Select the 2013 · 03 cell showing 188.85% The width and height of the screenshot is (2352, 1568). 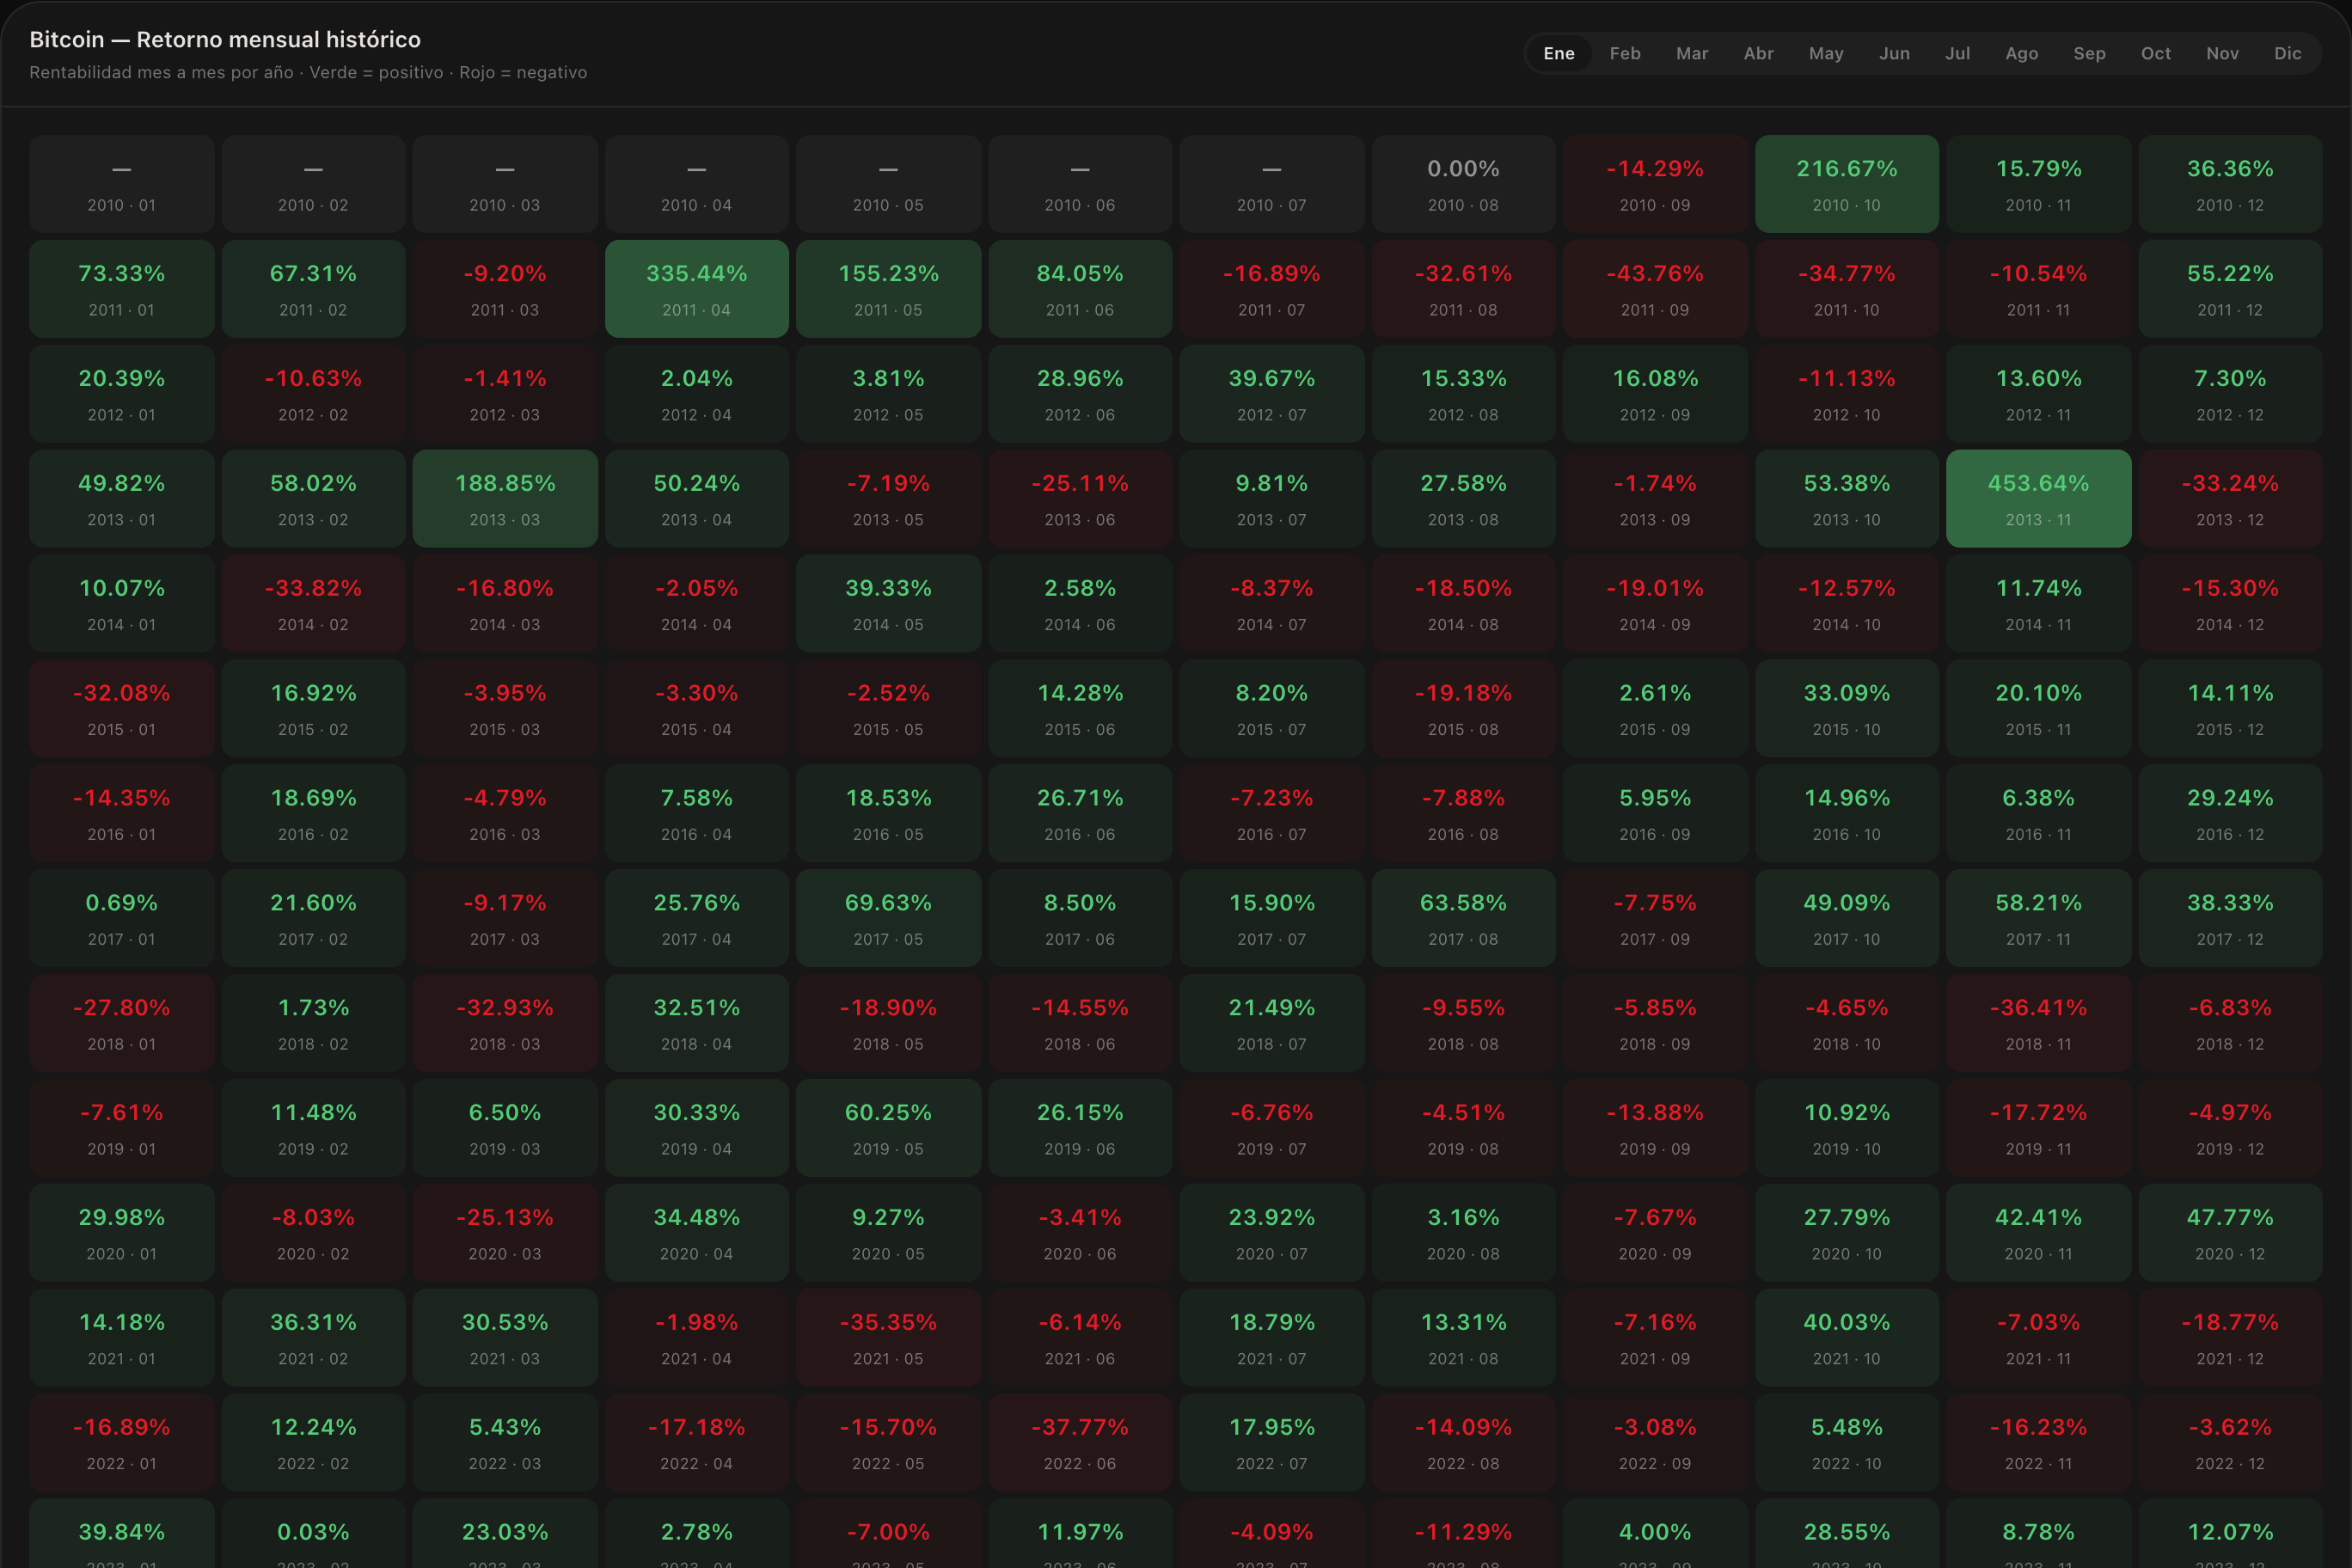[x=505, y=499]
